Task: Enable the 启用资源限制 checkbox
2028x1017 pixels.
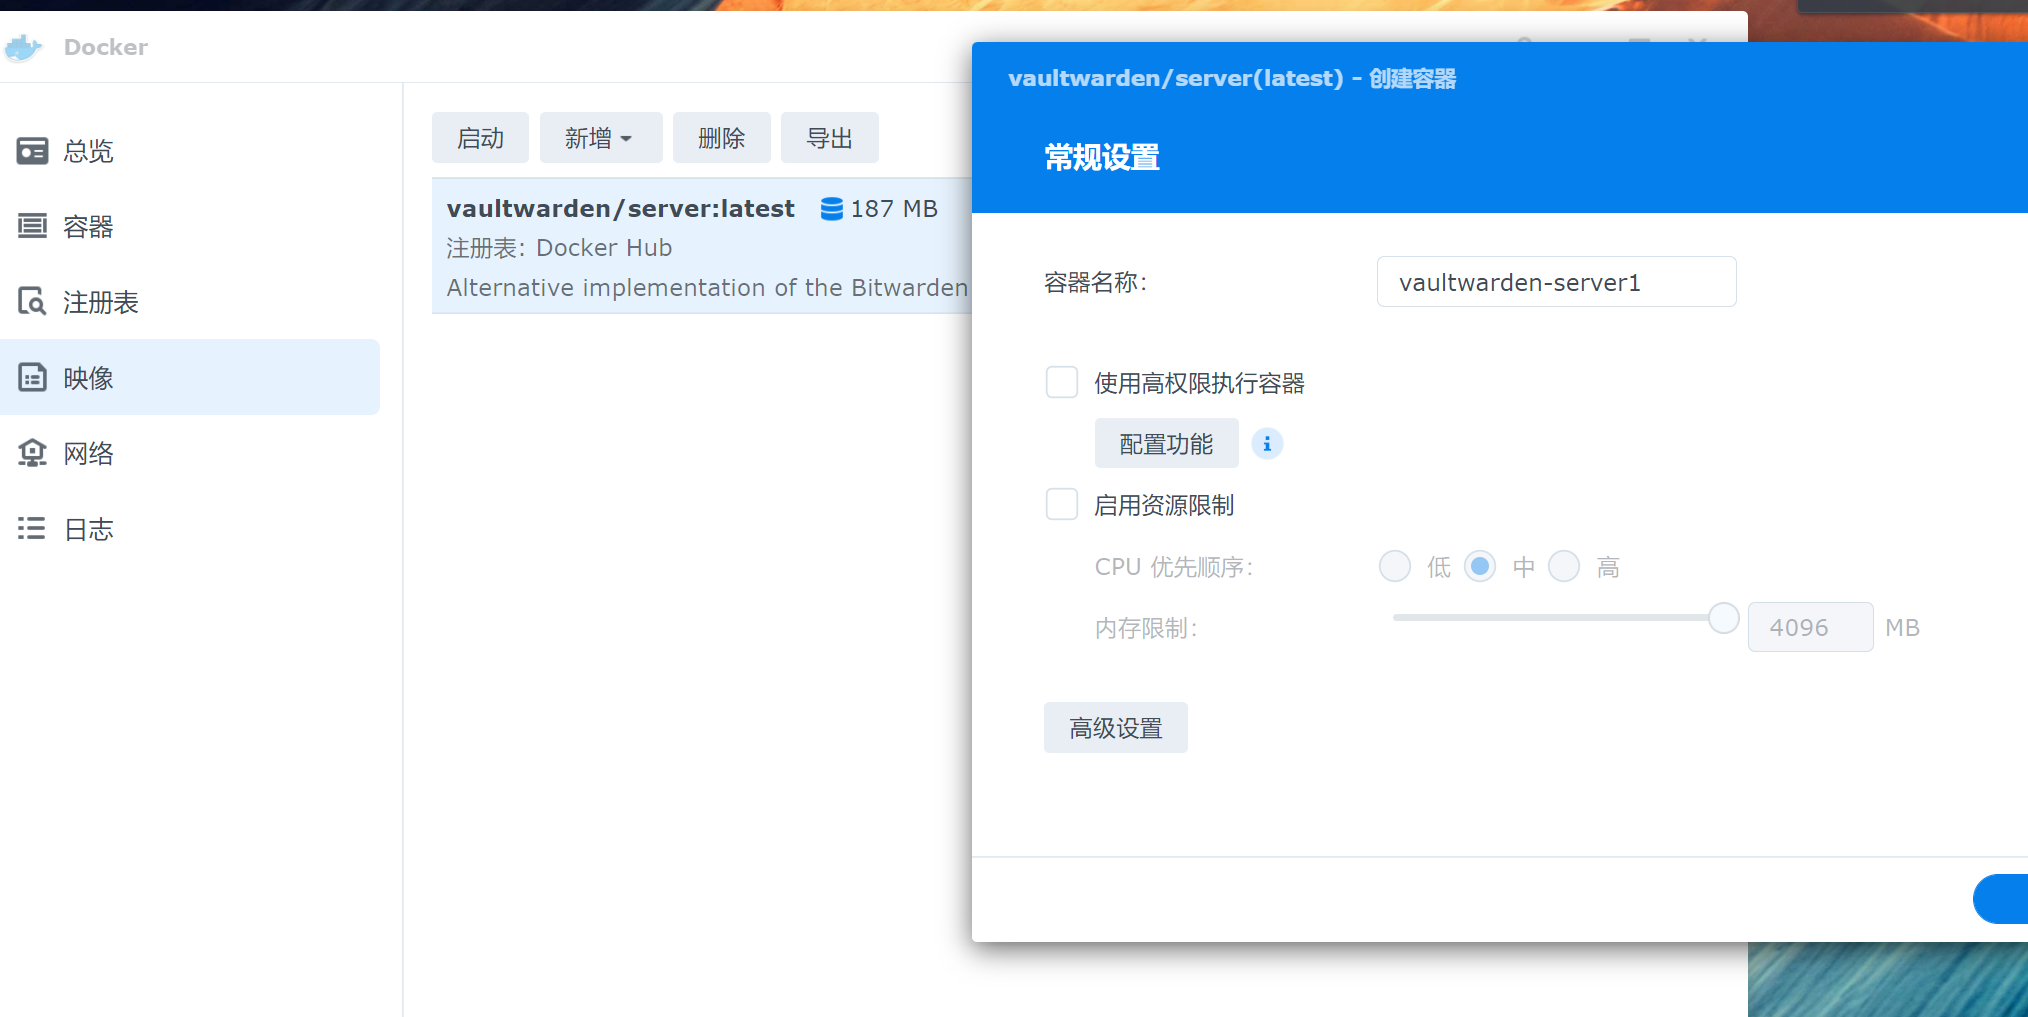Action: pyautogui.click(x=1062, y=504)
